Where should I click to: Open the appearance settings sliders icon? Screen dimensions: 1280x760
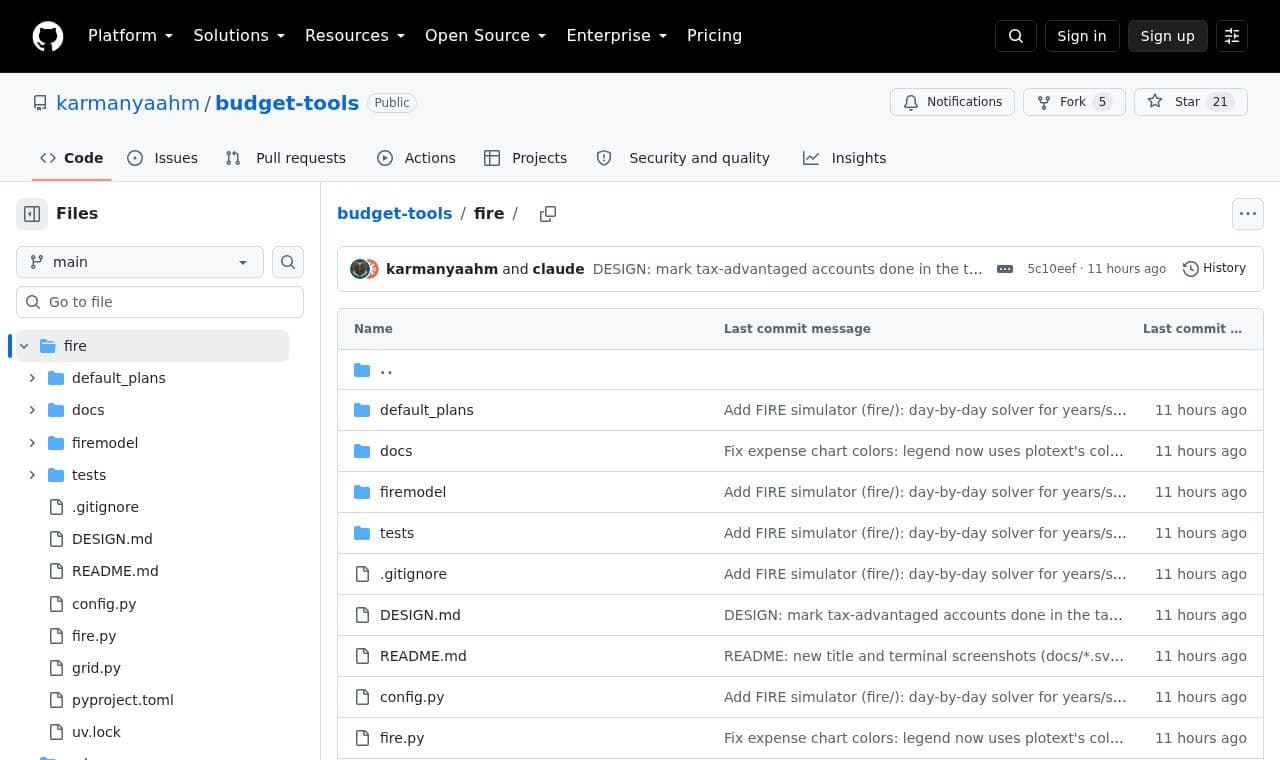[1232, 36]
